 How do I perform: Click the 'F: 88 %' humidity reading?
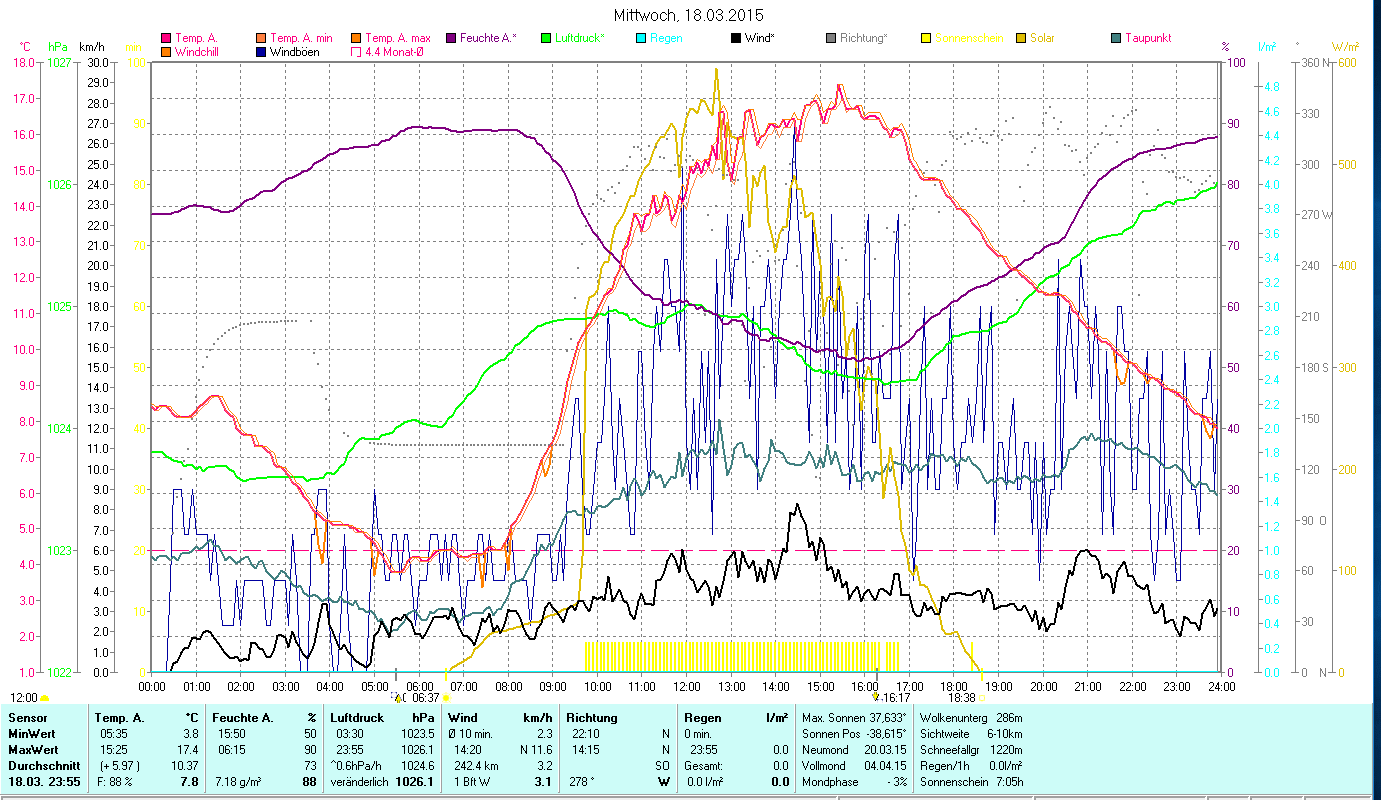(117, 782)
